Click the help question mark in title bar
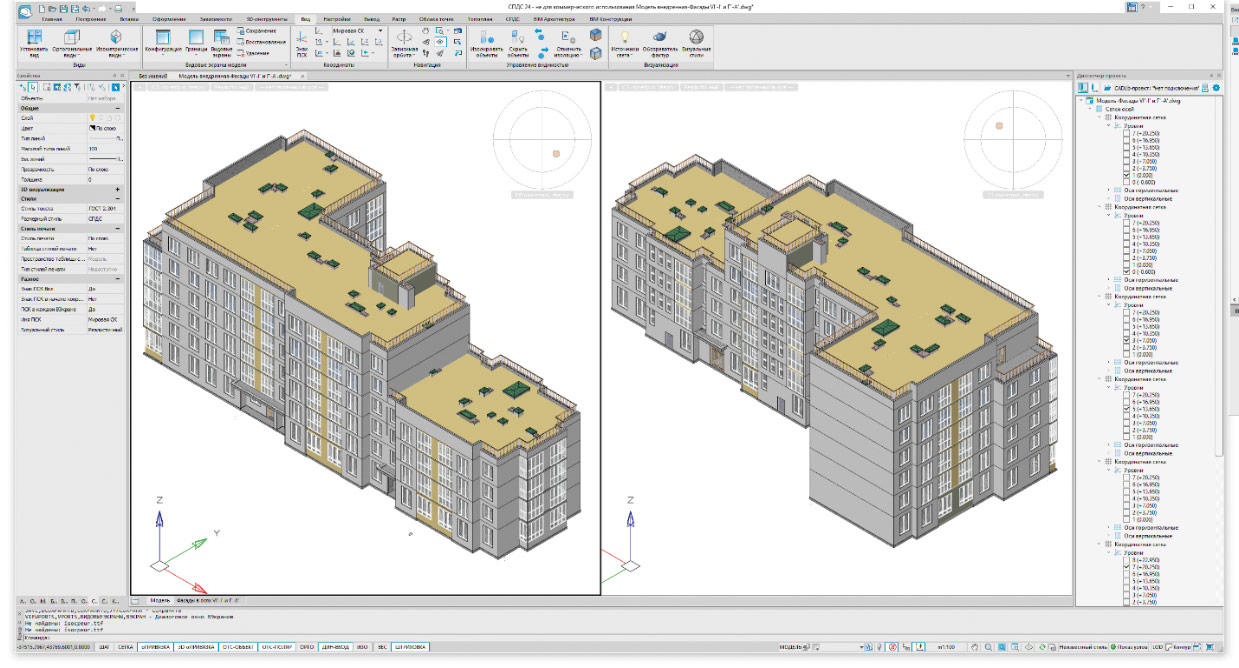1239x668 pixels. [1142, 7]
